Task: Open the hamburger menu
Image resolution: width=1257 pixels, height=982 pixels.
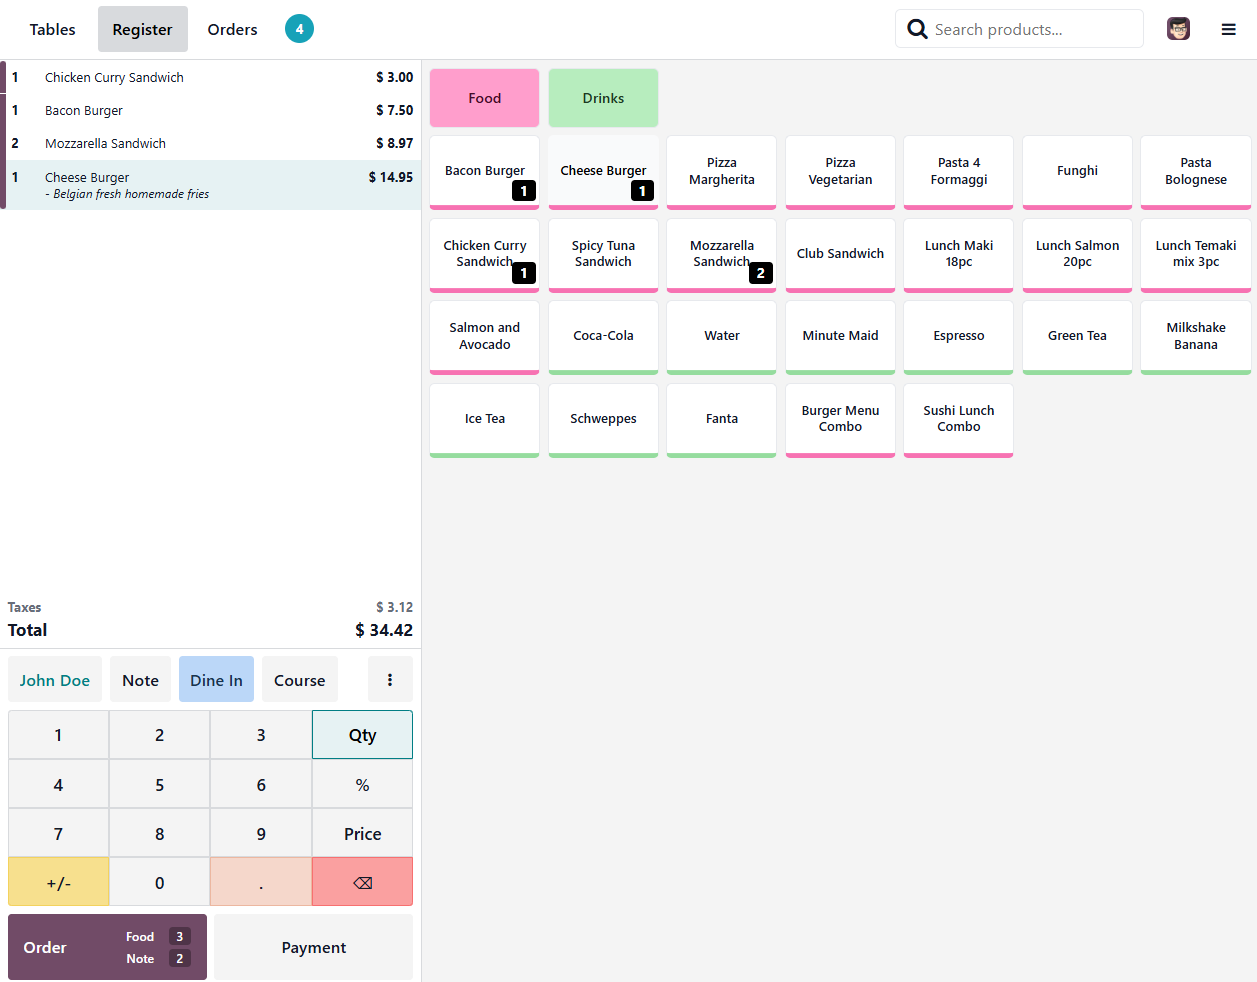Action: tap(1228, 29)
